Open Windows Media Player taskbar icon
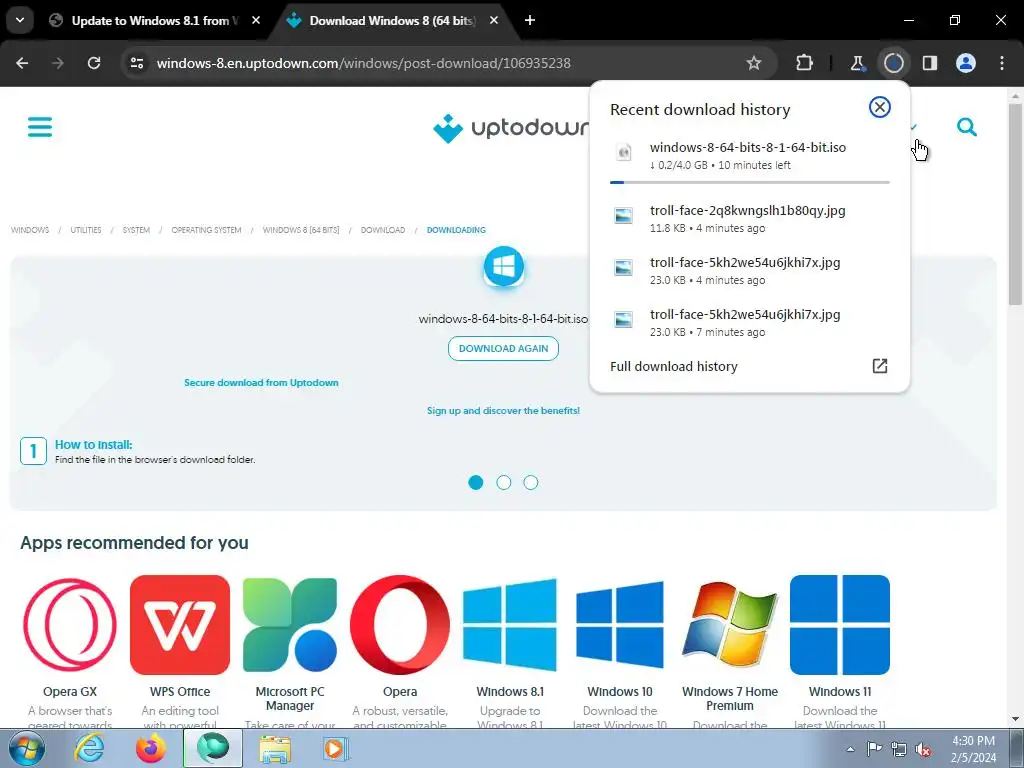 tap(335, 748)
